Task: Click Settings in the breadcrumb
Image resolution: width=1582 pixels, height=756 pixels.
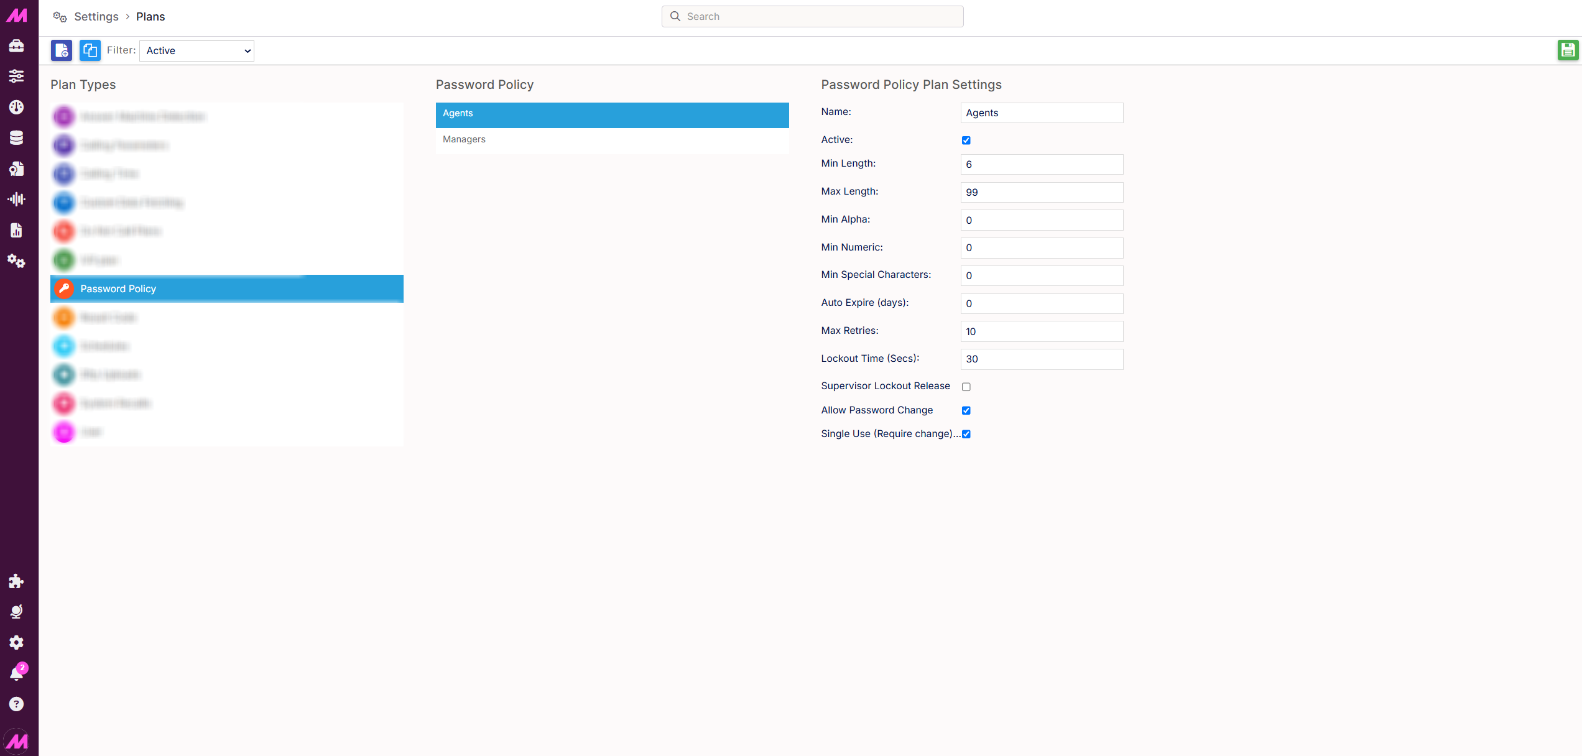Action: coord(96,17)
